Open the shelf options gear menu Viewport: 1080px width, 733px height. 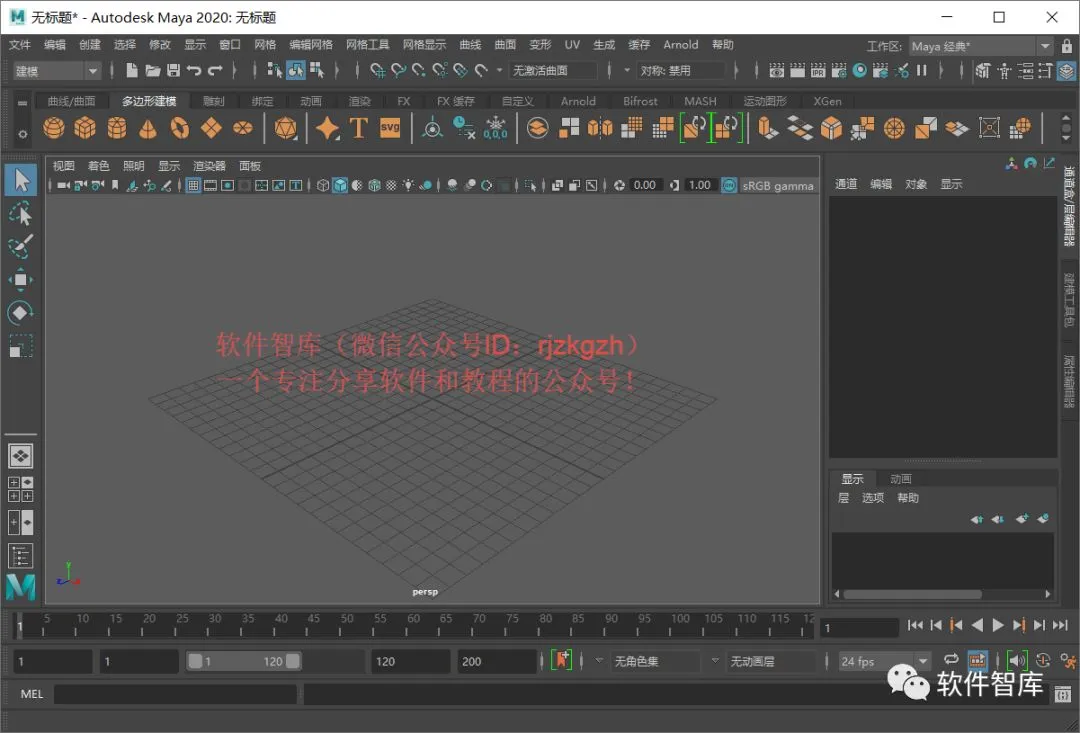point(23,134)
